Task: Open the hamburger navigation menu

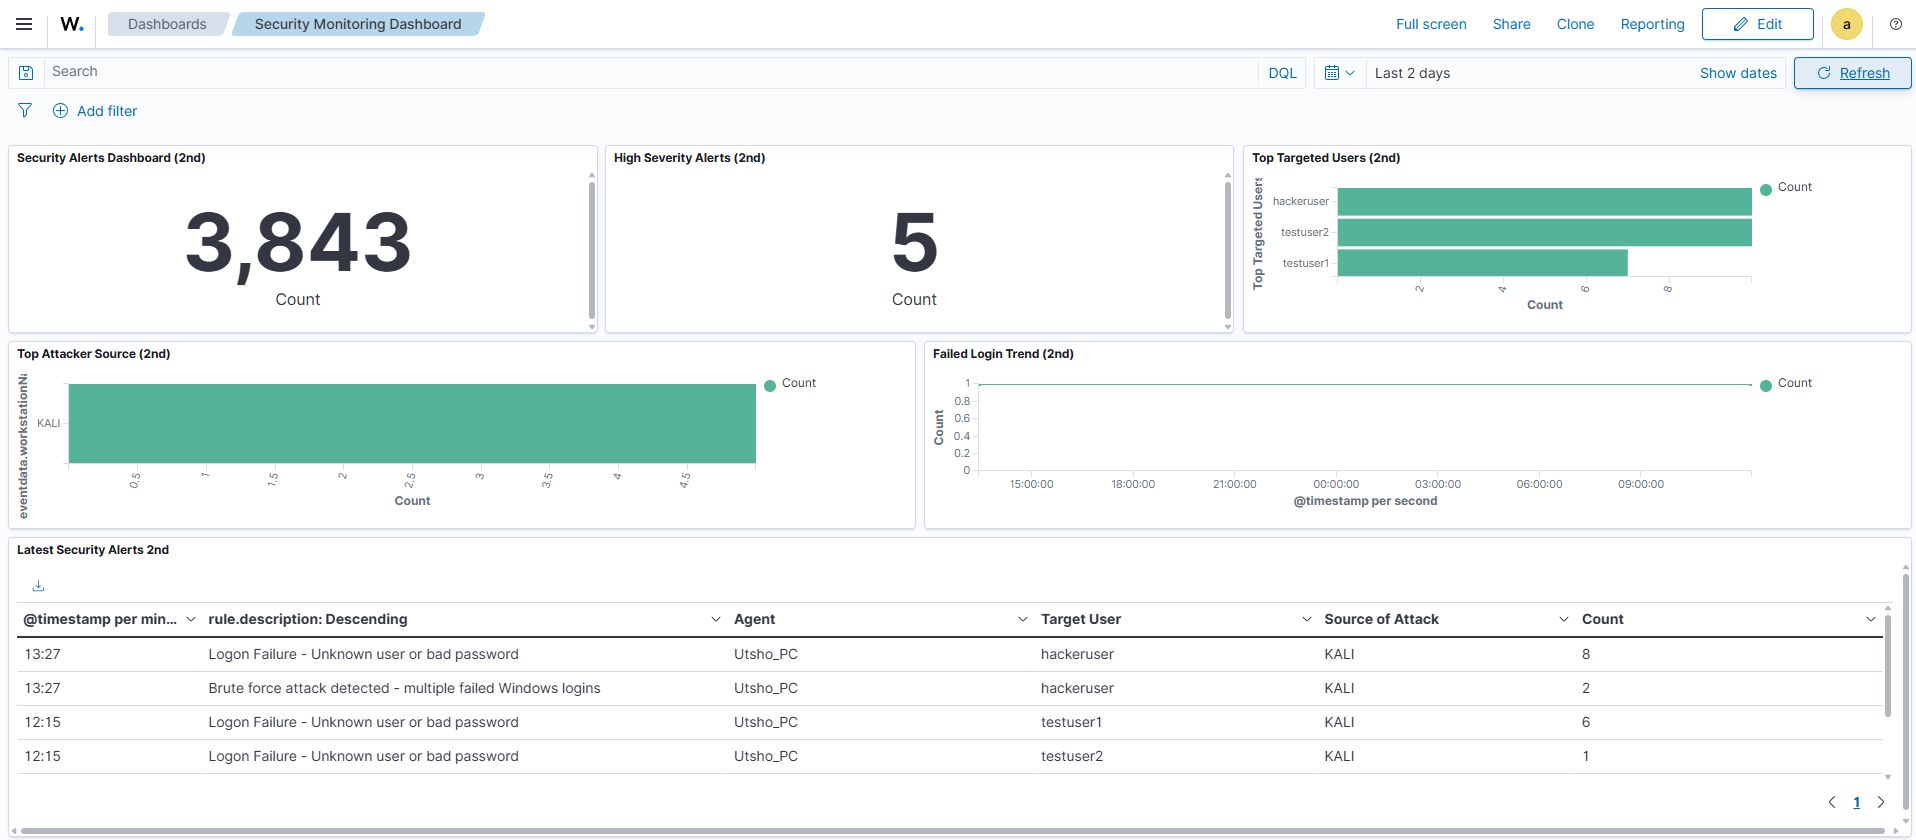Action: coord(24,24)
